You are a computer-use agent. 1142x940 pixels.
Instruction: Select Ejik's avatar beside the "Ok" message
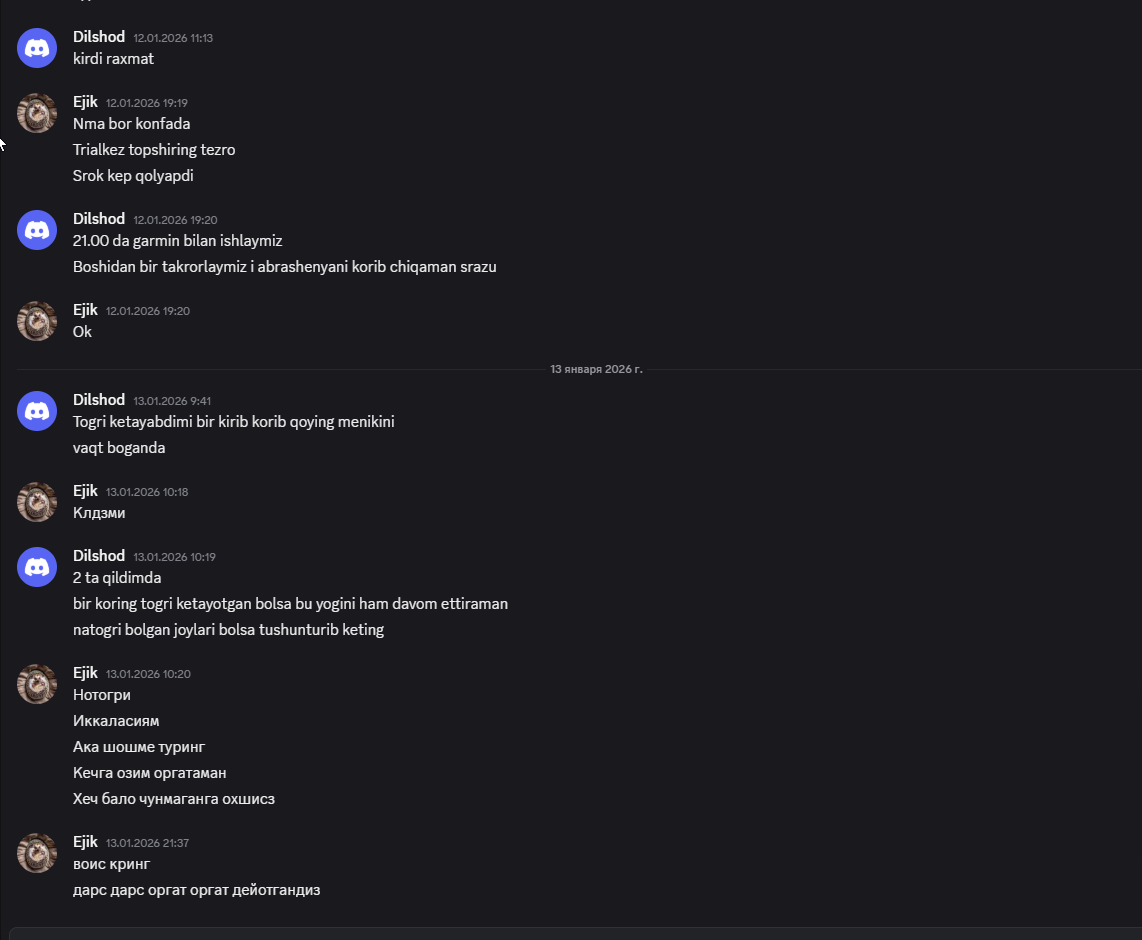[37, 321]
